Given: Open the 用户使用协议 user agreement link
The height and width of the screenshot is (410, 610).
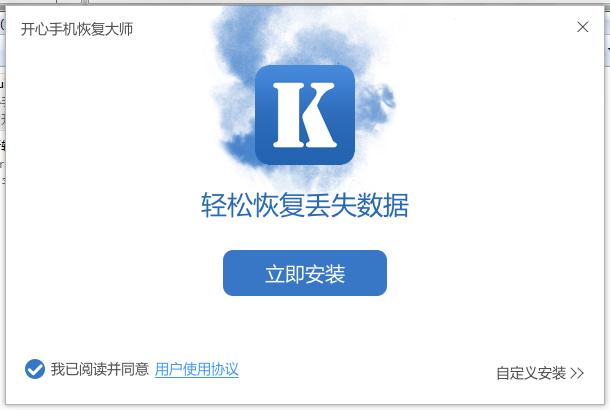Looking at the screenshot, I should pos(196,369).
